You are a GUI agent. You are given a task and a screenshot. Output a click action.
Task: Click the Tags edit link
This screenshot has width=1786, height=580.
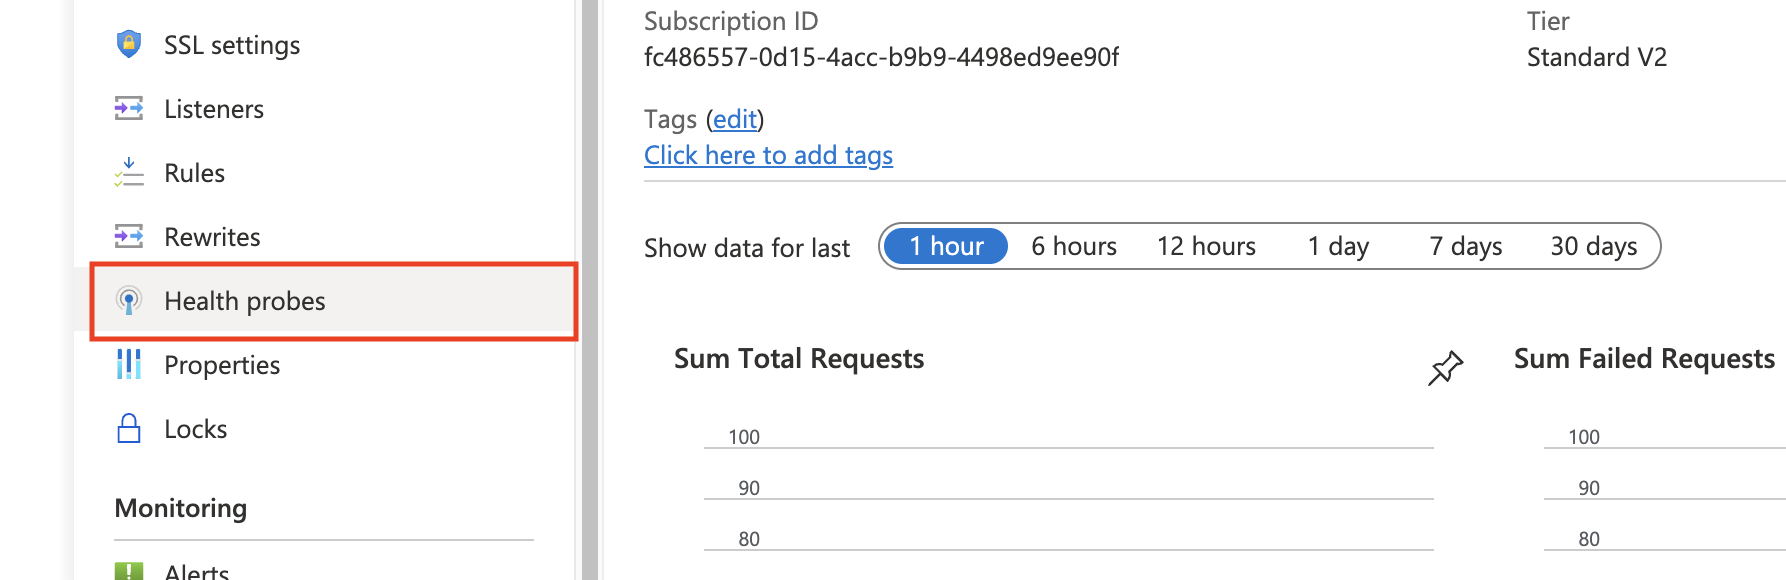[735, 120]
